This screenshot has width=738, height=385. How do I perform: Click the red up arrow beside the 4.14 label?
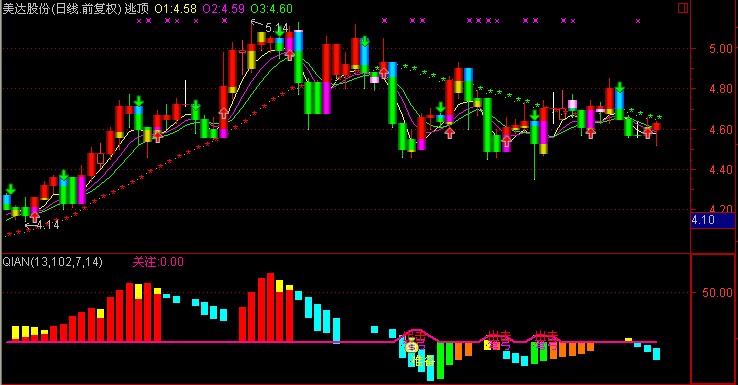pyautogui.click(x=35, y=217)
